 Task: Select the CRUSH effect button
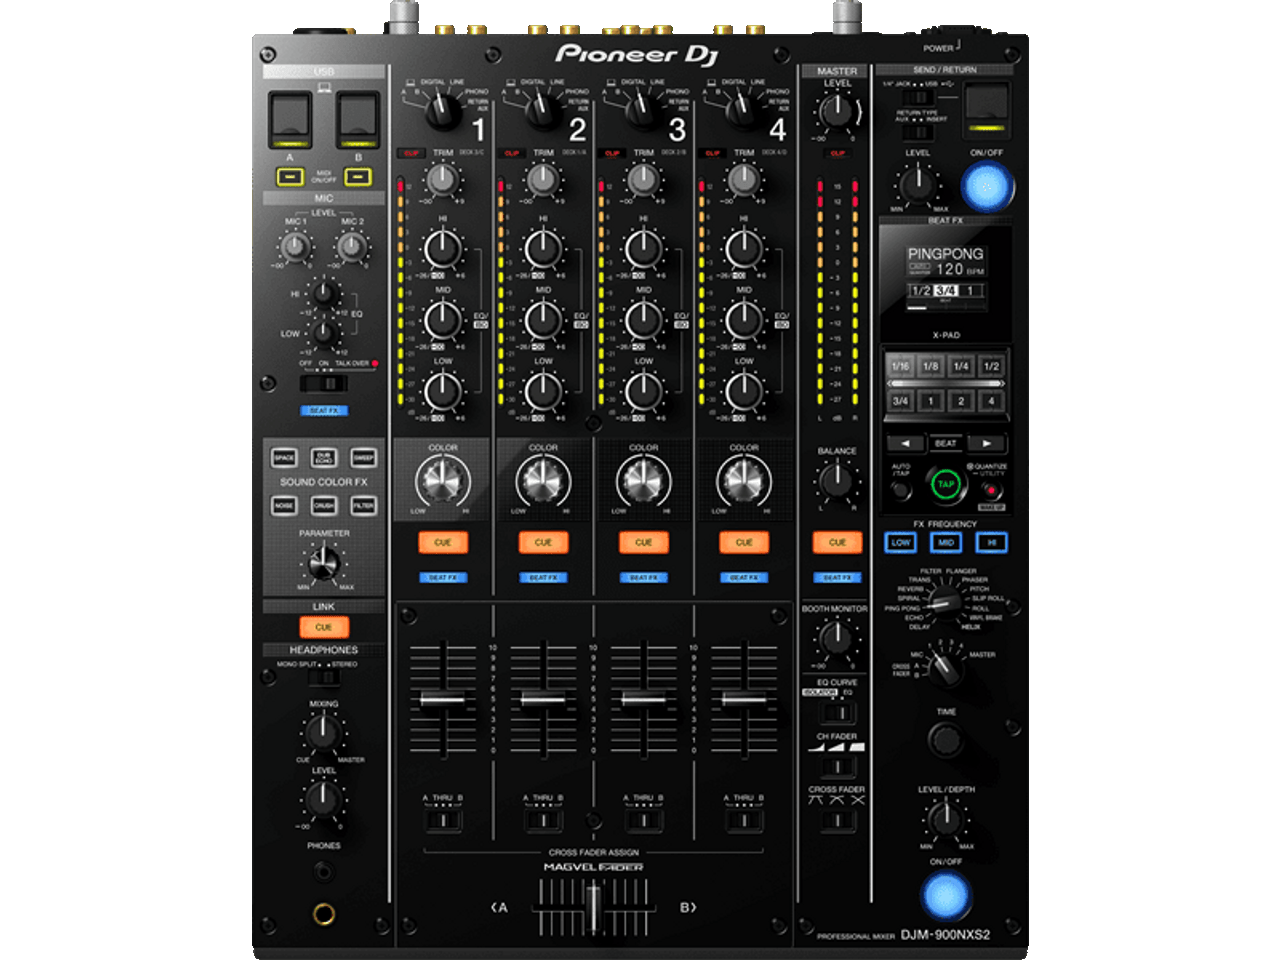pyautogui.click(x=324, y=505)
